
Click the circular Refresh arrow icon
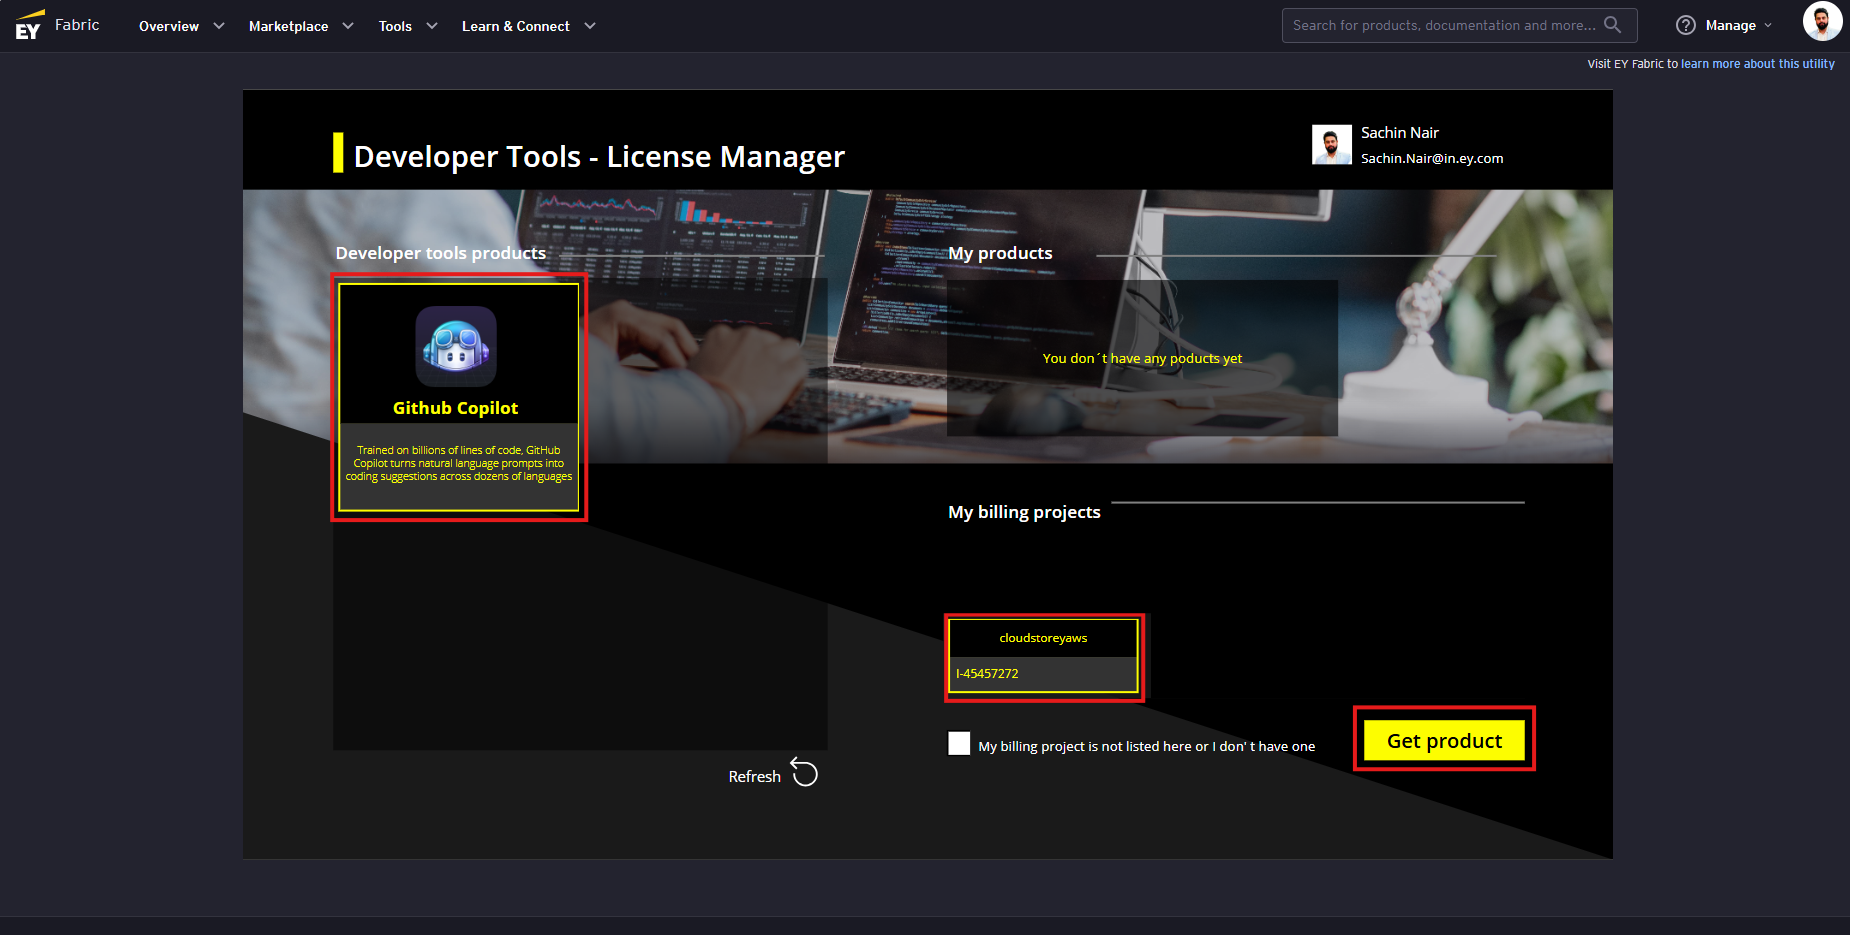pyautogui.click(x=804, y=773)
